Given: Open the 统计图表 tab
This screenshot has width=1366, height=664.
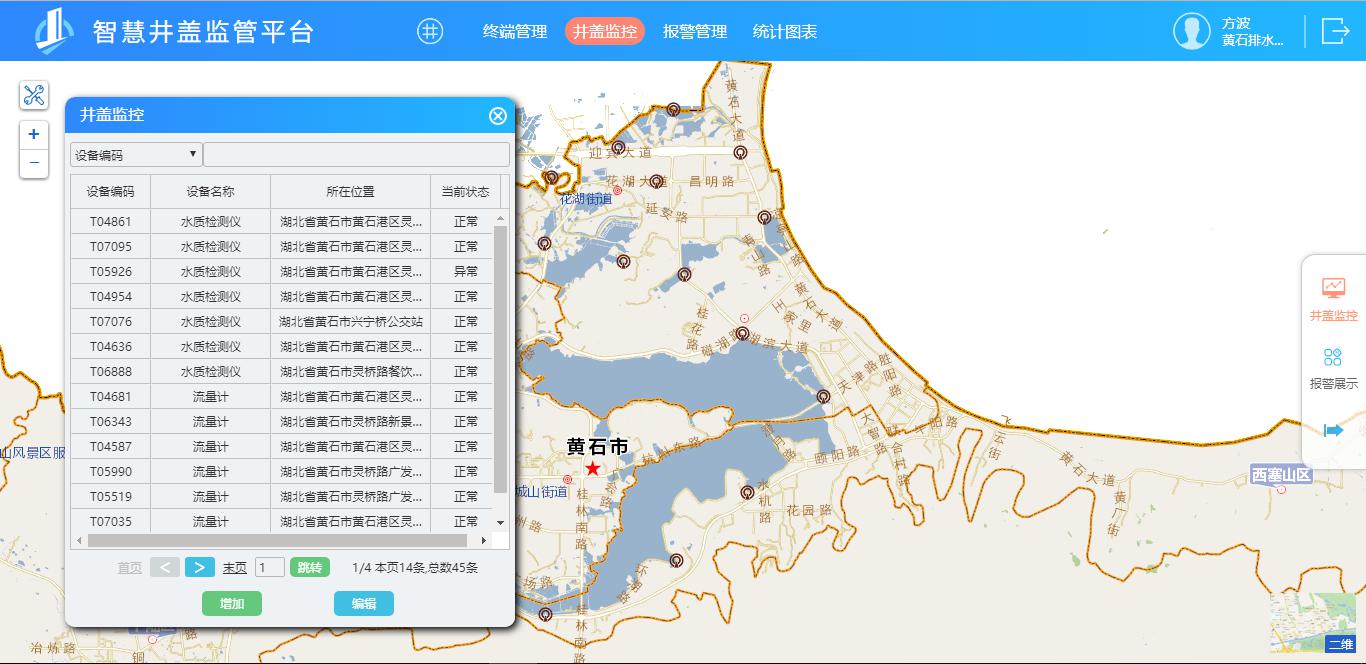Looking at the screenshot, I should pos(785,31).
